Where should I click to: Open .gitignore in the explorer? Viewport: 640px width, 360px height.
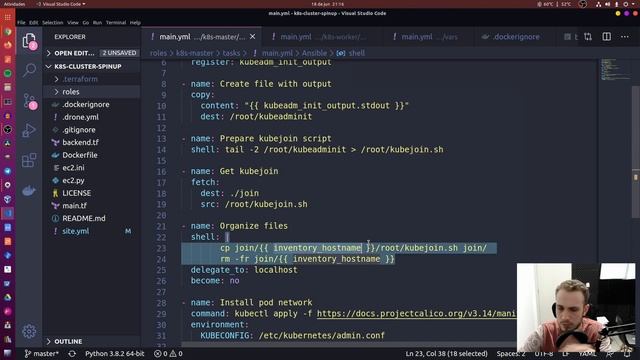(x=92, y=130)
